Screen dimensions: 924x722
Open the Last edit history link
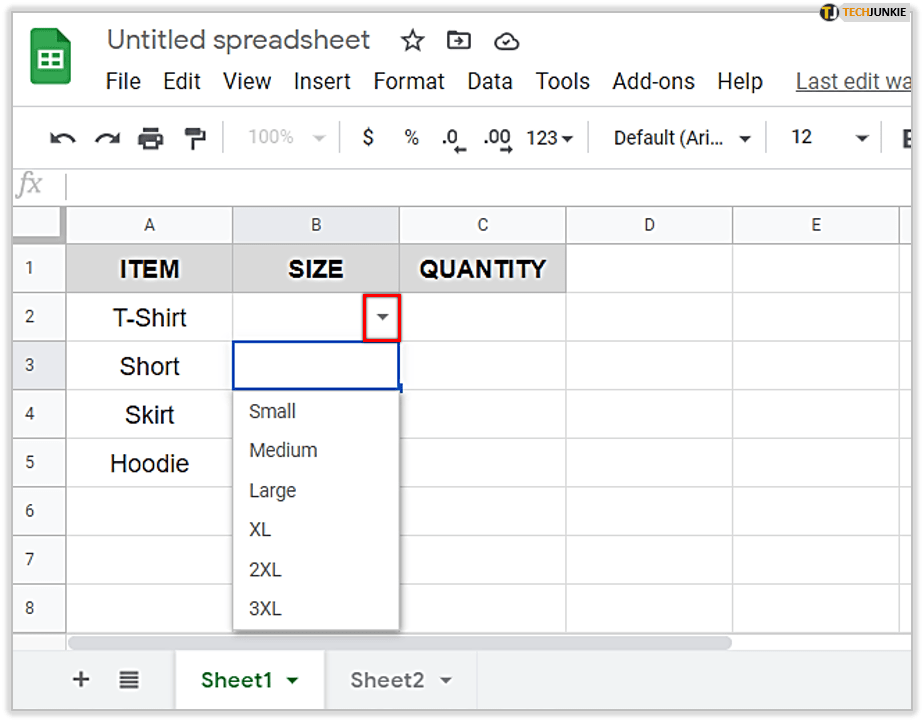853,82
